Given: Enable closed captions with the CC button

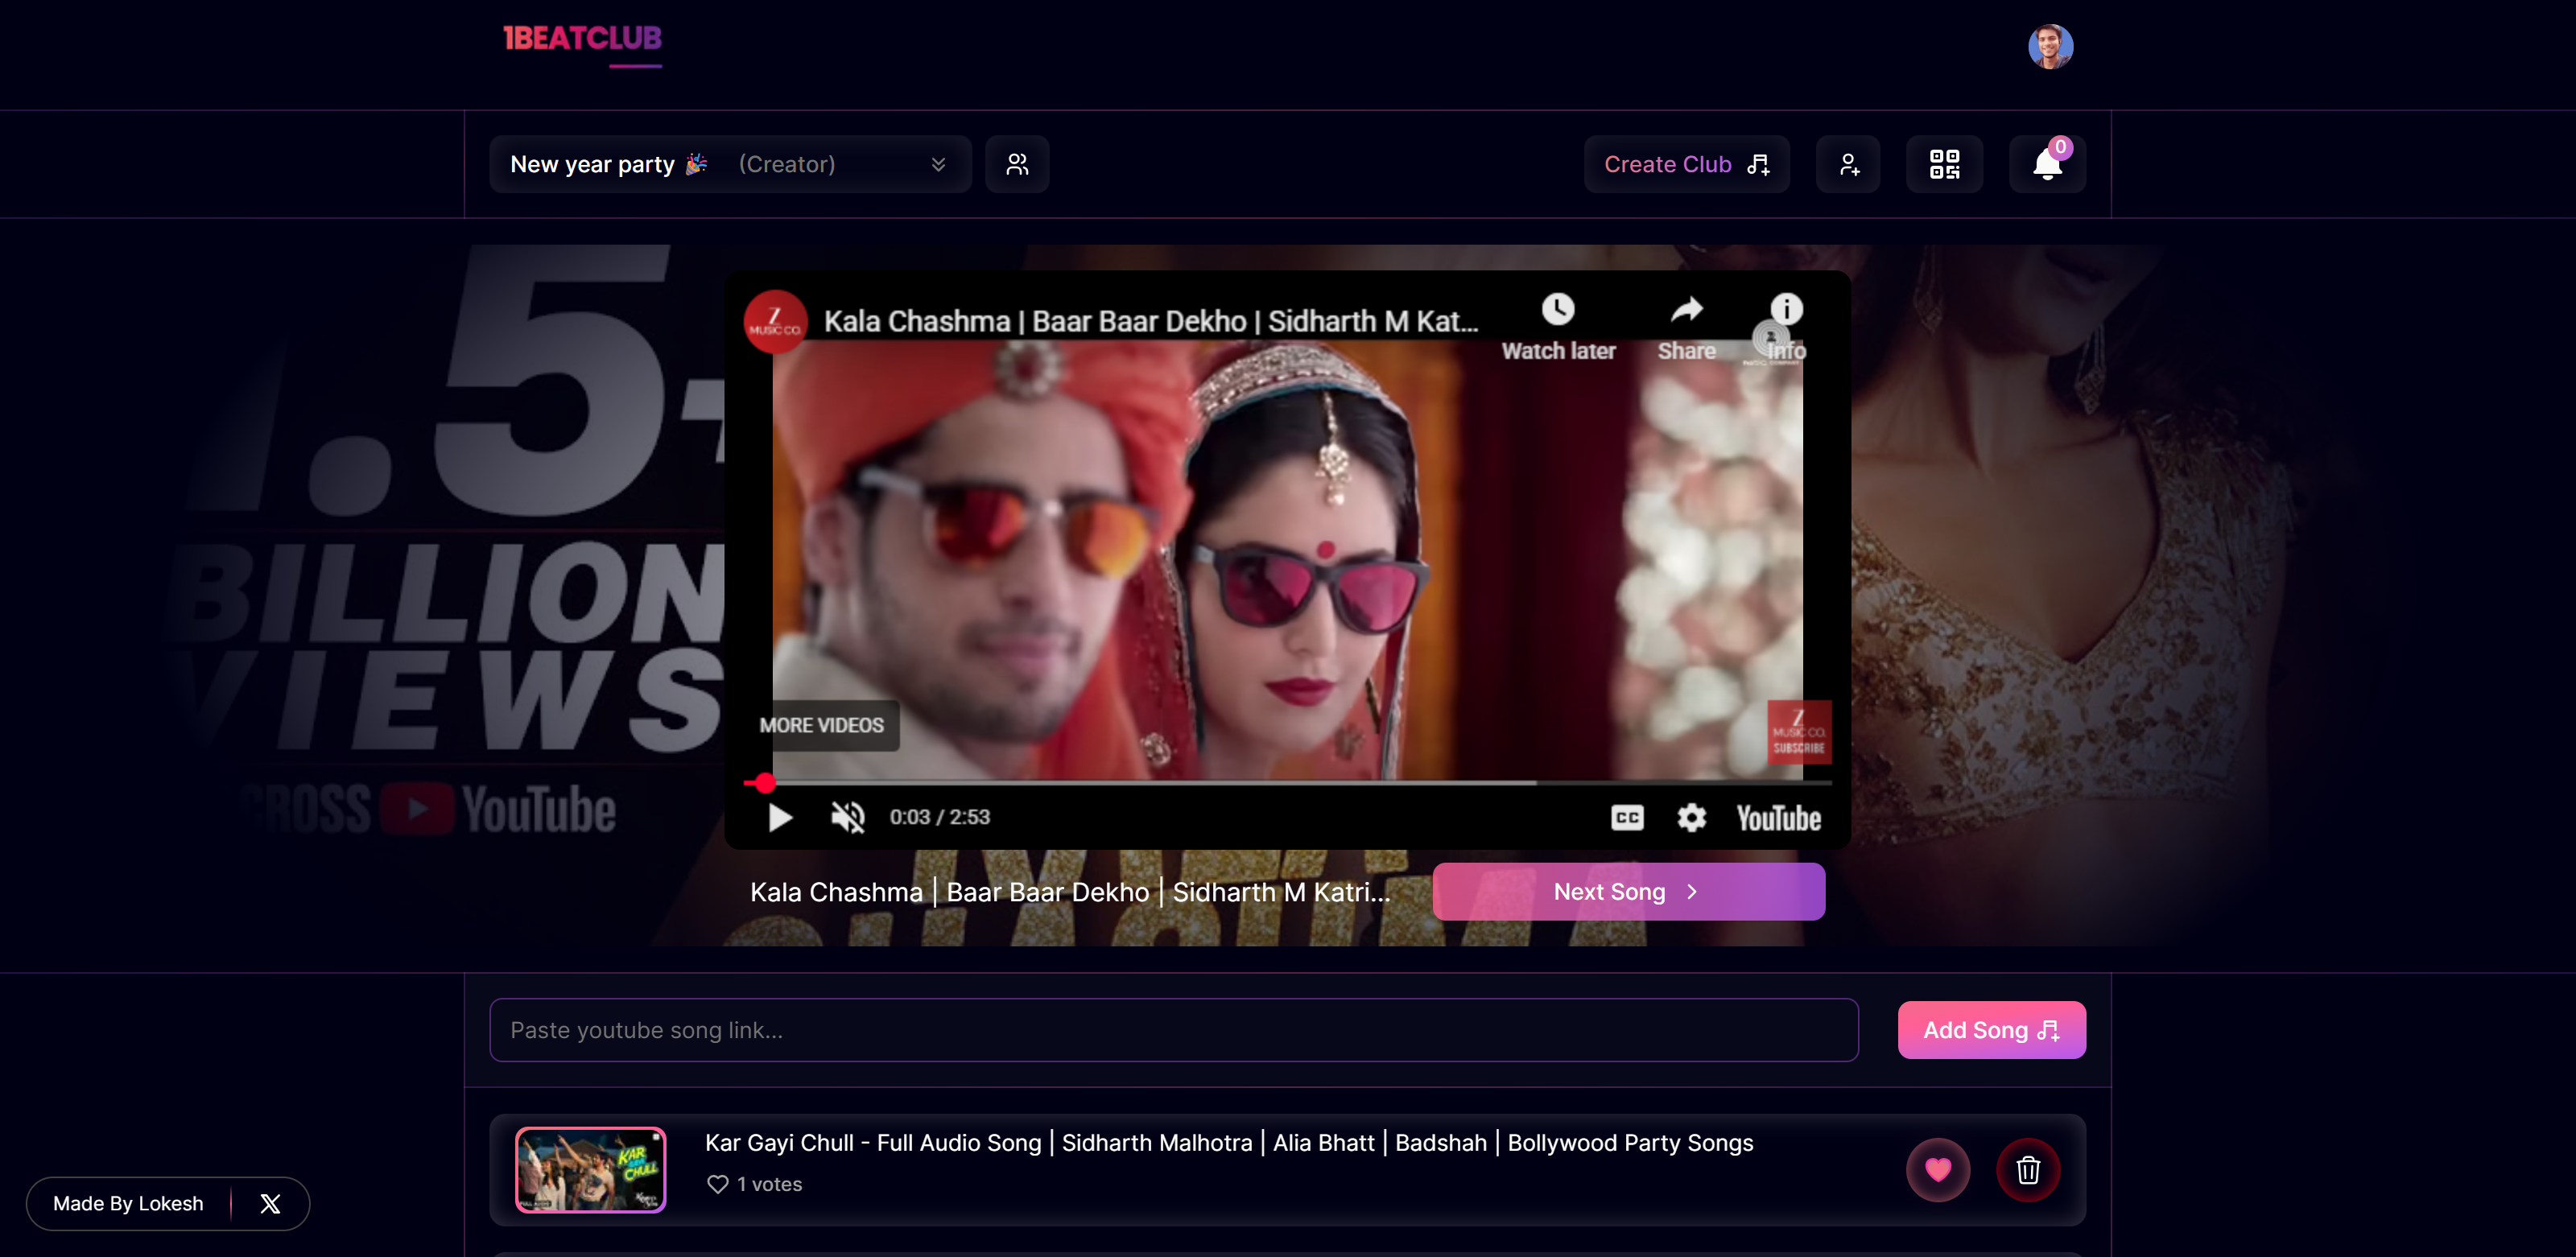Looking at the screenshot, I should tap(1627, 817).
